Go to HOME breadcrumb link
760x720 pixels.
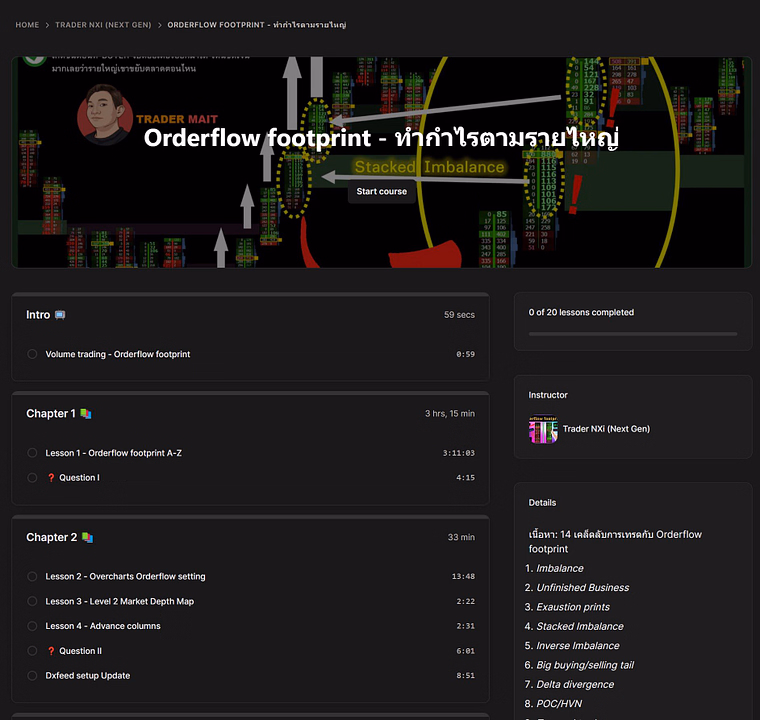[x=27, y=25]
